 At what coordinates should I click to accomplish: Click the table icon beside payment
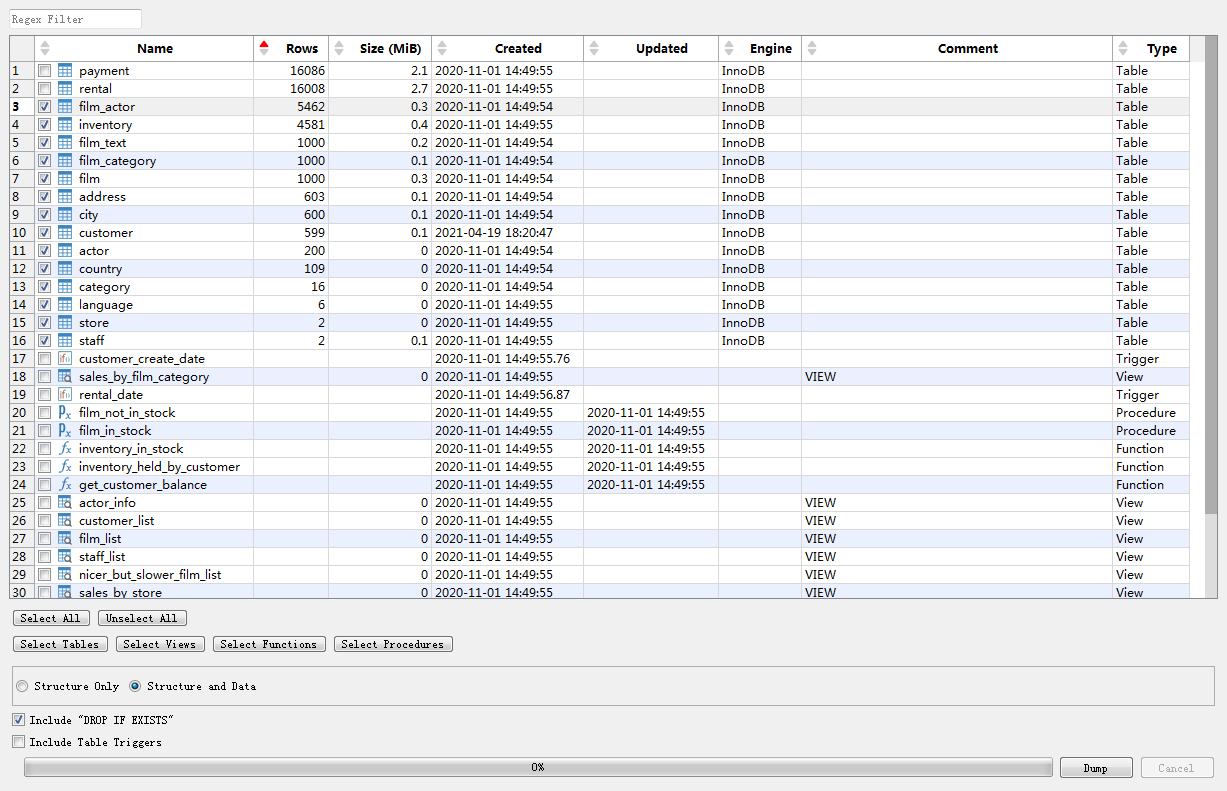pyautogui.click(x=65, y=71)
